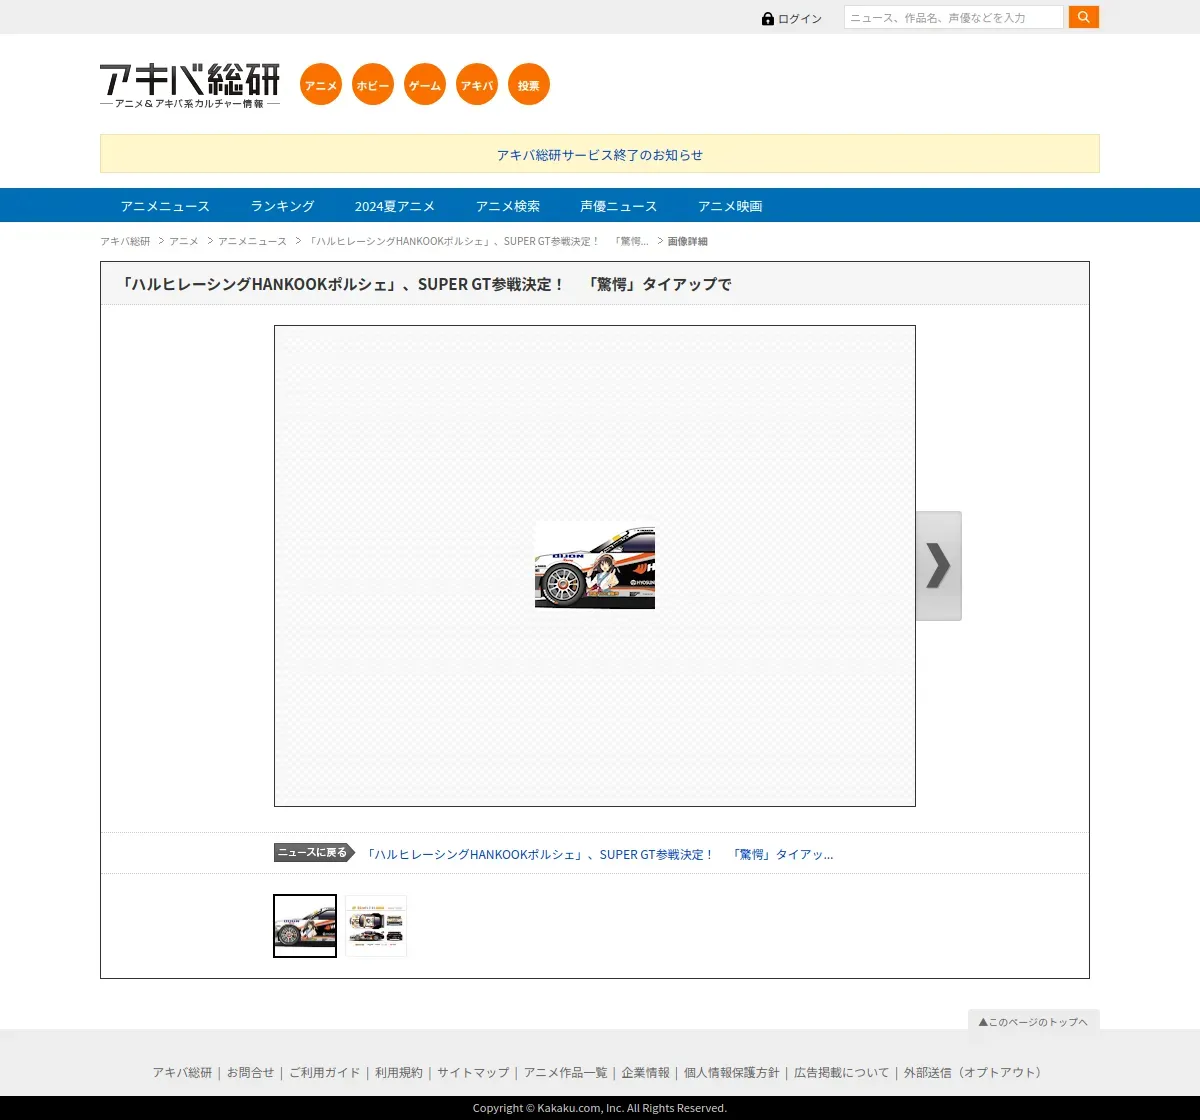Click アニメニュース breadcrumb link

[x=252, y=241]
